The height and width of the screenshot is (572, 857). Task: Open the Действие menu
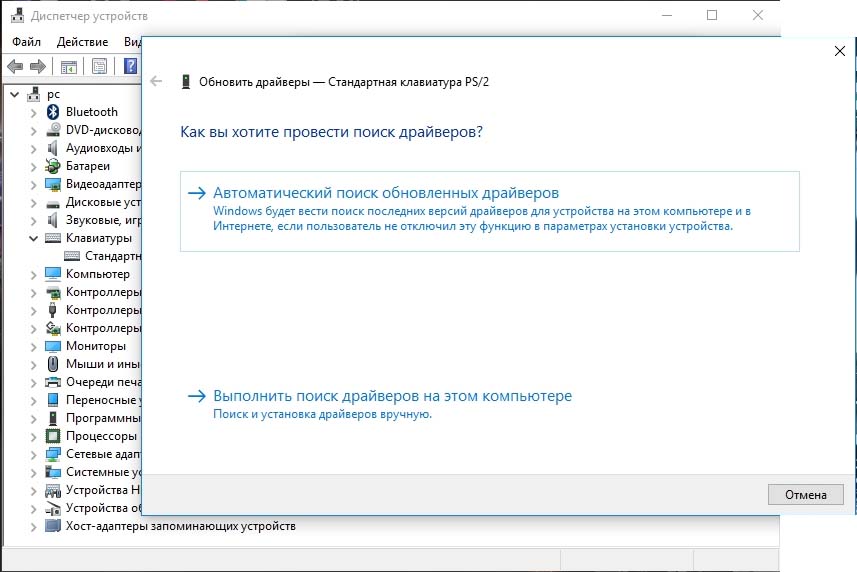[83, 42]
